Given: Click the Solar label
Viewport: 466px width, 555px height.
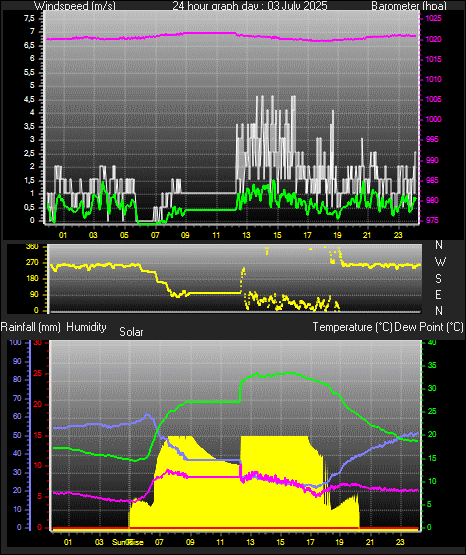Looking at the screenshot, I should click(131, 332).
